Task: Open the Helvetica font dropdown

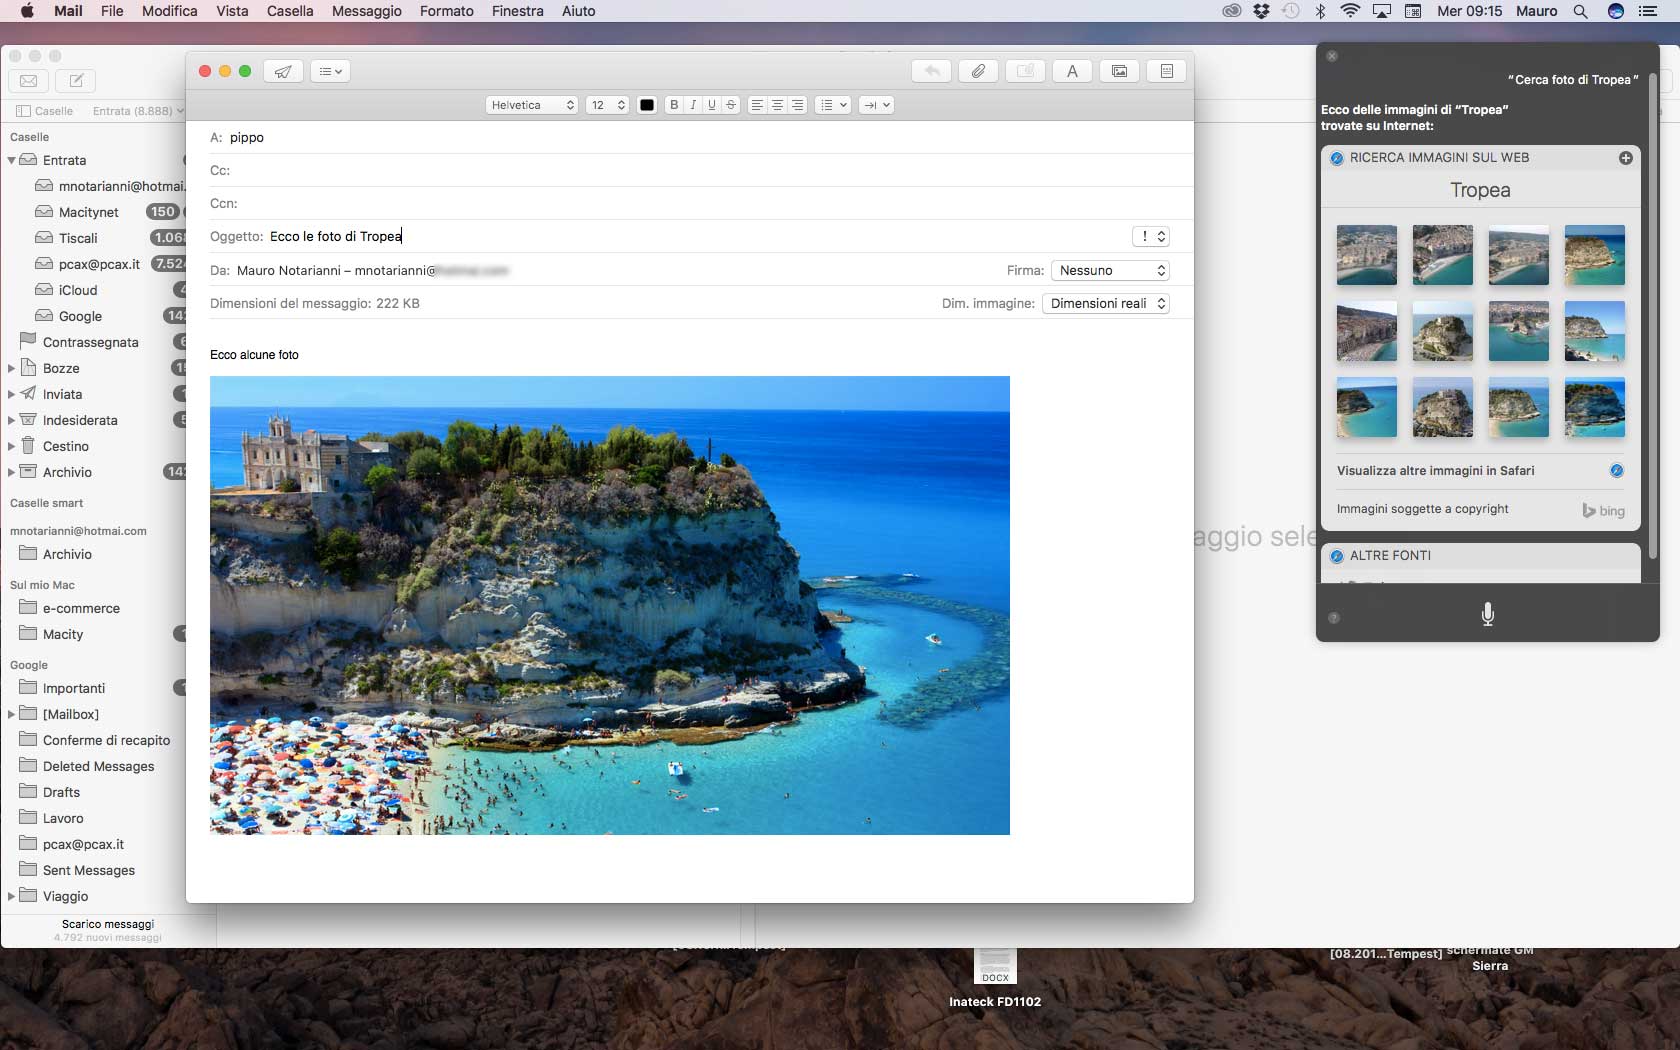Action: pyautogui.click(x=532, y=105)
